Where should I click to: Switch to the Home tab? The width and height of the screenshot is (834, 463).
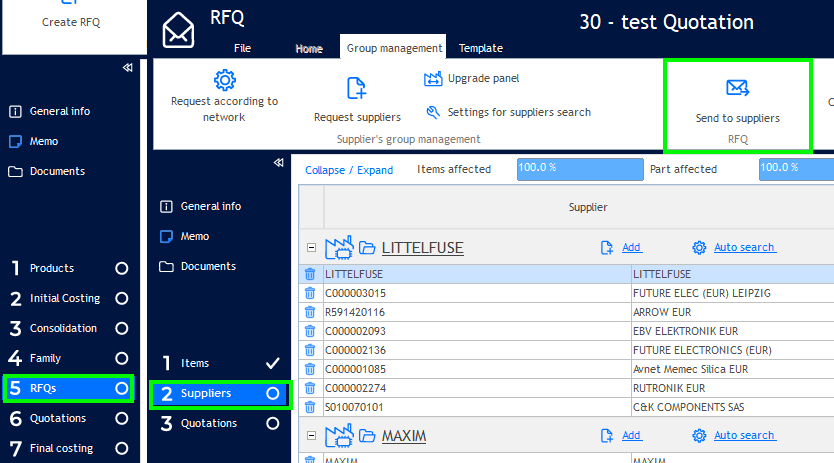click(309, 48)
